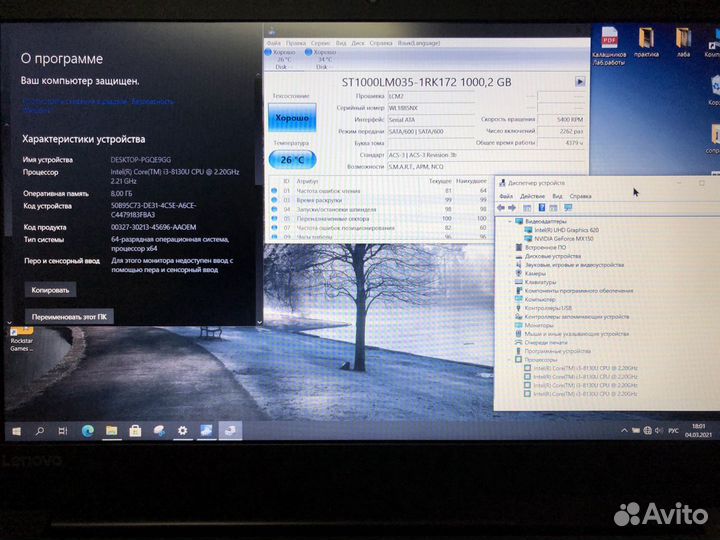
Task: Click the blue Хорошо health status button
Action: point(292,118)
